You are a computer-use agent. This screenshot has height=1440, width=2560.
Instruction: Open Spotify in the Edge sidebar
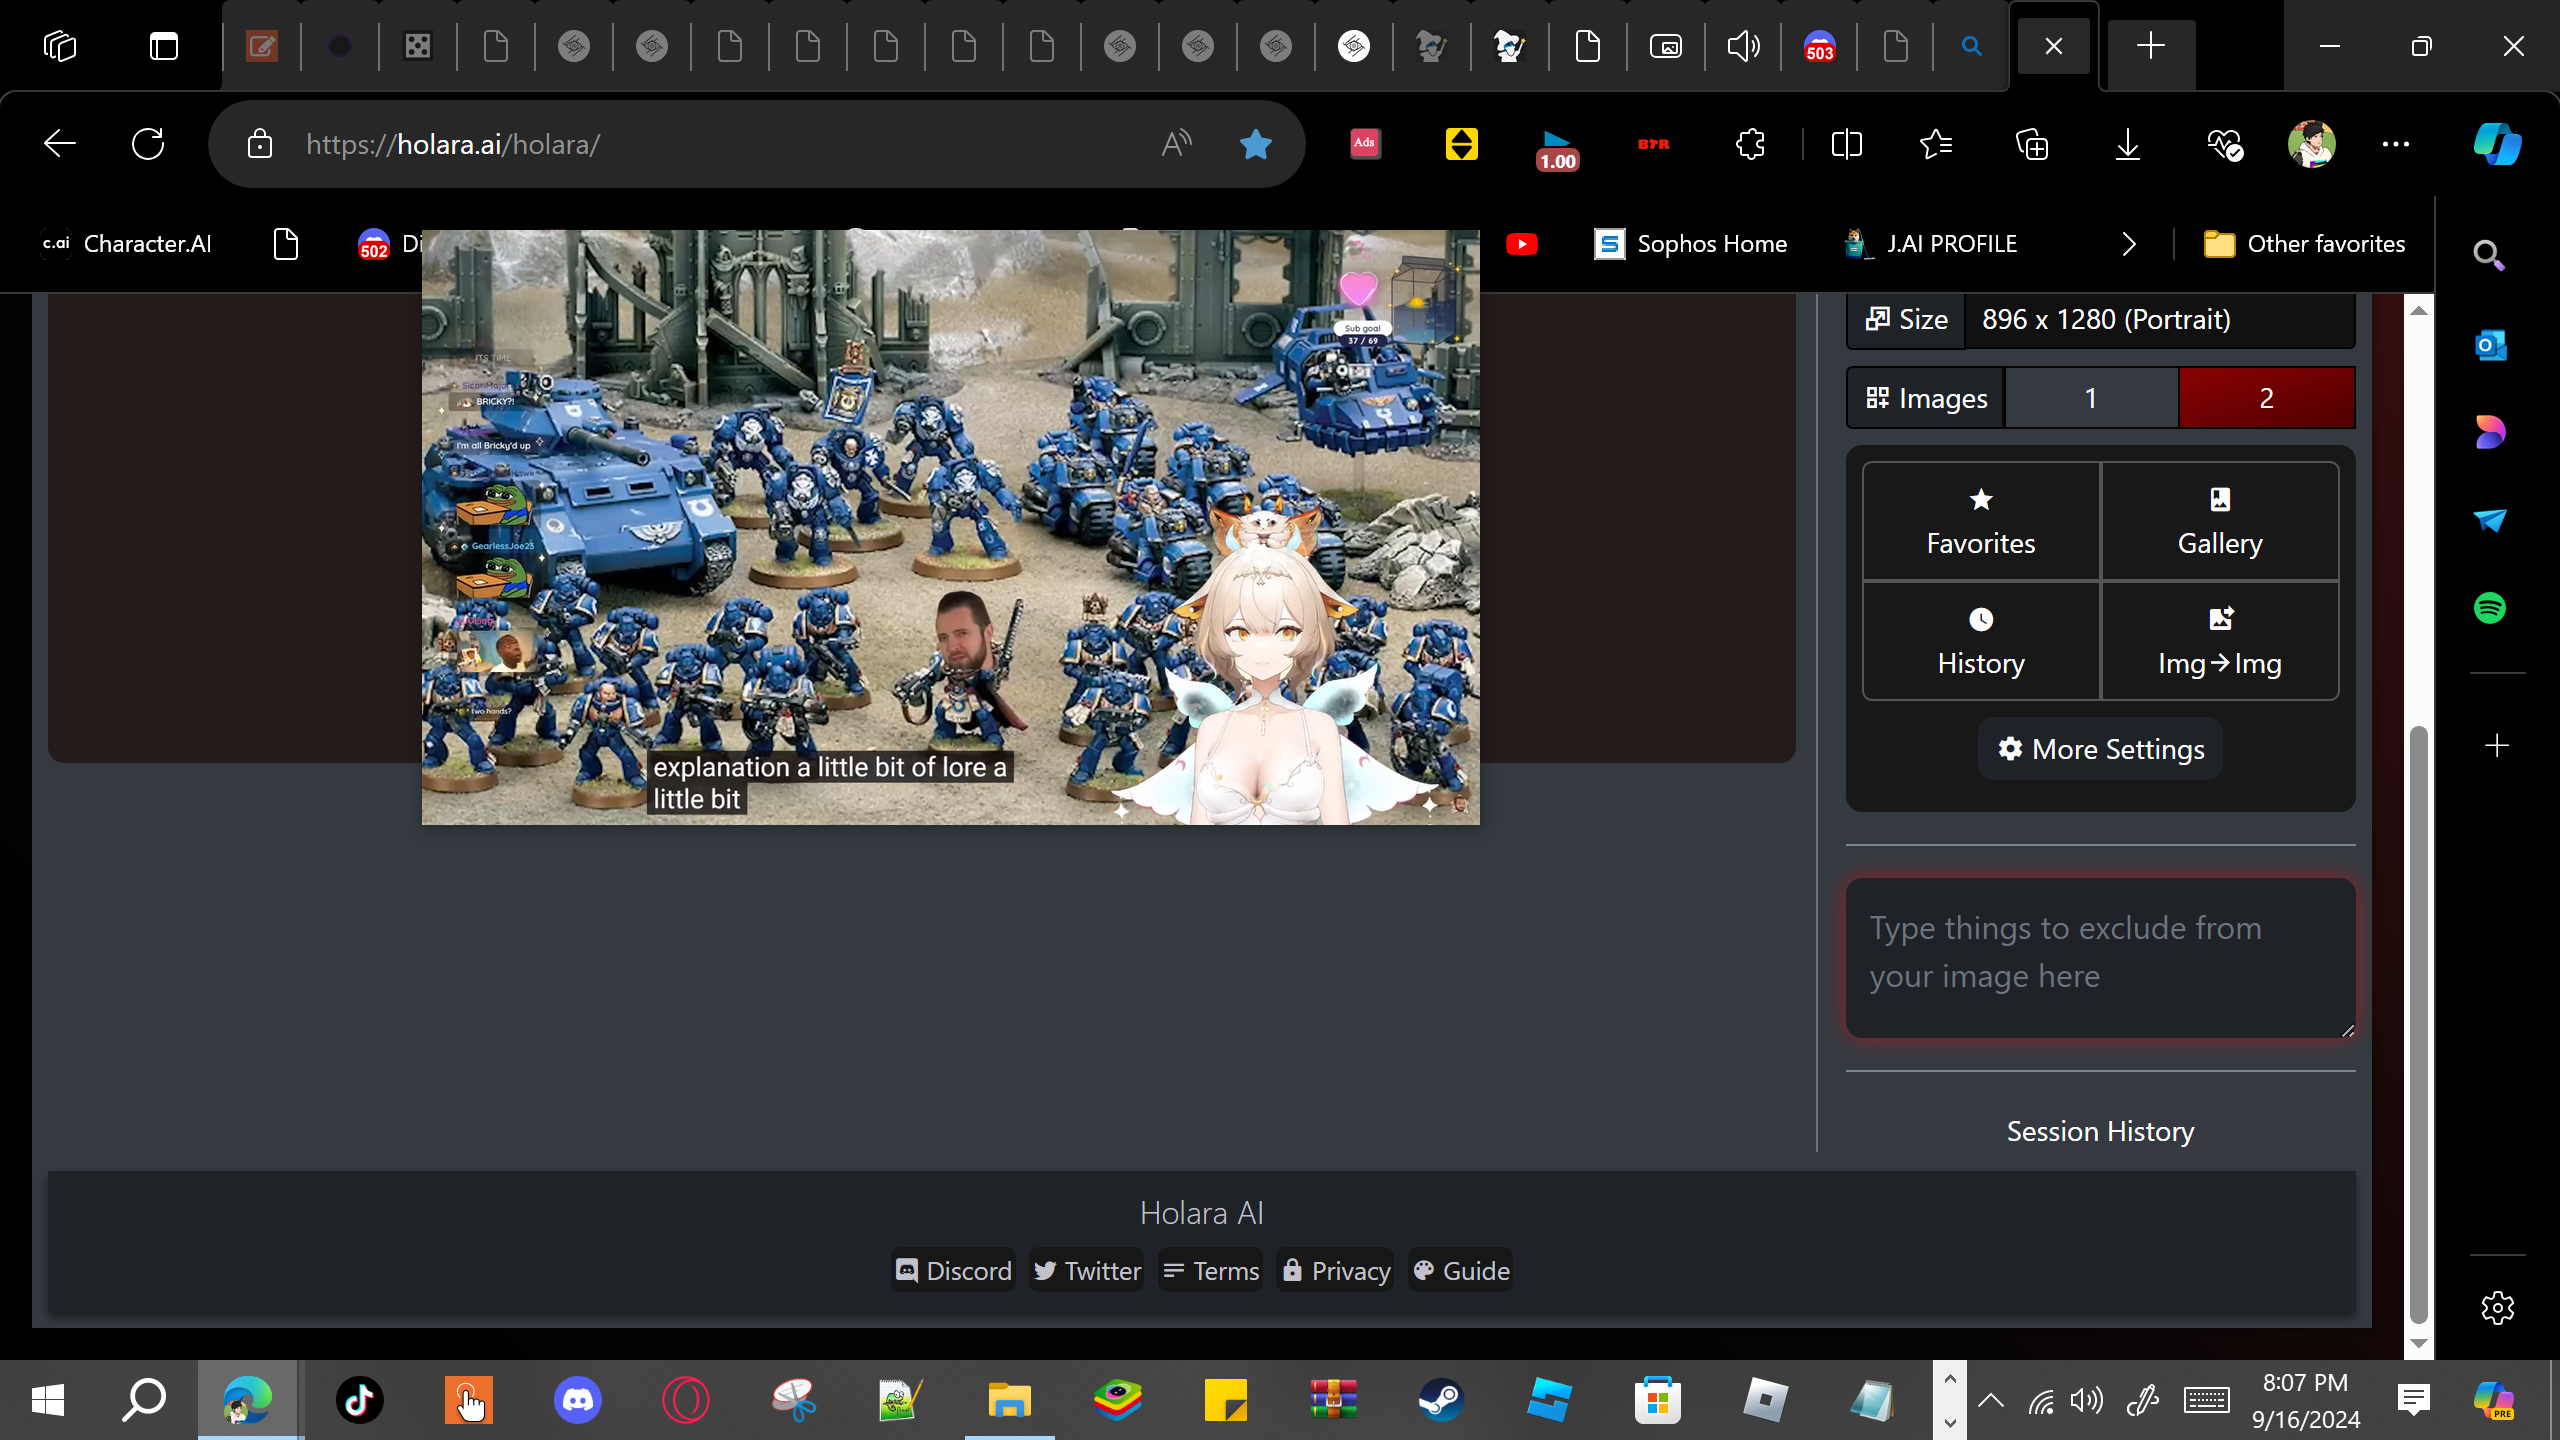(x=2489, y=608)
